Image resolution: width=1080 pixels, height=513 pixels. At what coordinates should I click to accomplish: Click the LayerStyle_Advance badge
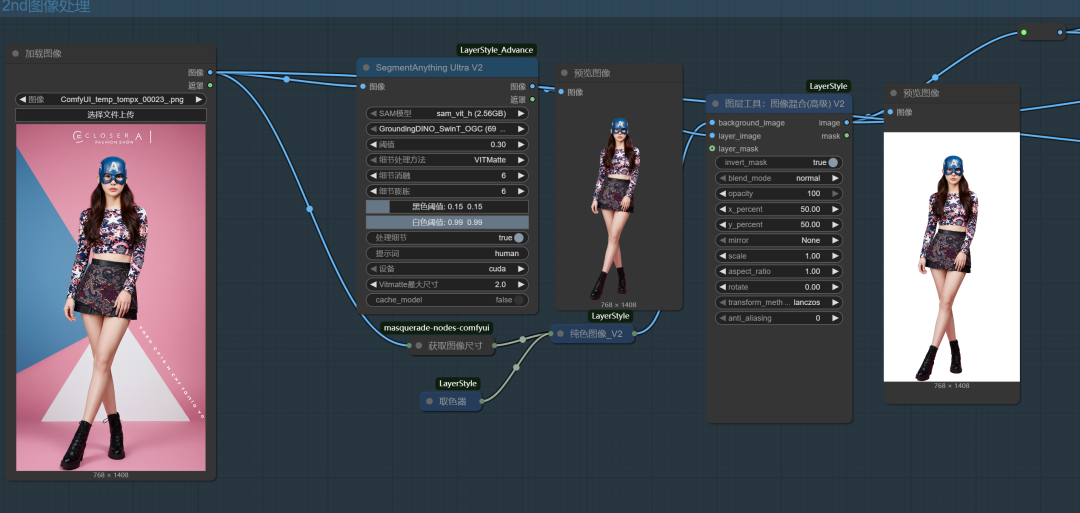point(496,50)
